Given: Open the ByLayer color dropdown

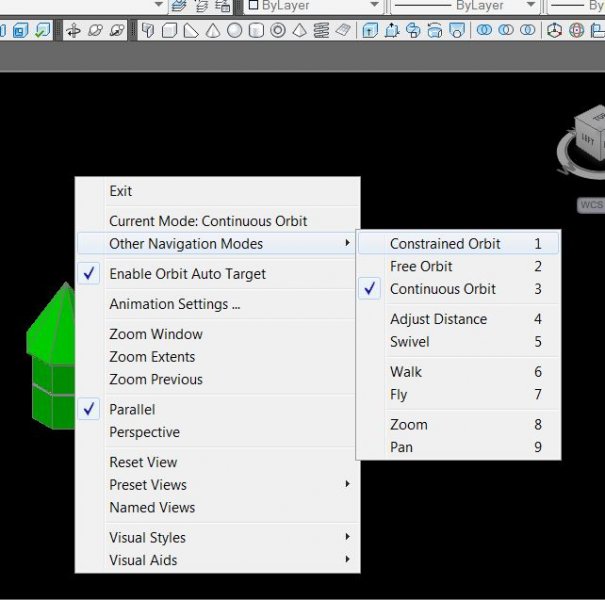Looking at the screenshot, I should tap(374, 5).
